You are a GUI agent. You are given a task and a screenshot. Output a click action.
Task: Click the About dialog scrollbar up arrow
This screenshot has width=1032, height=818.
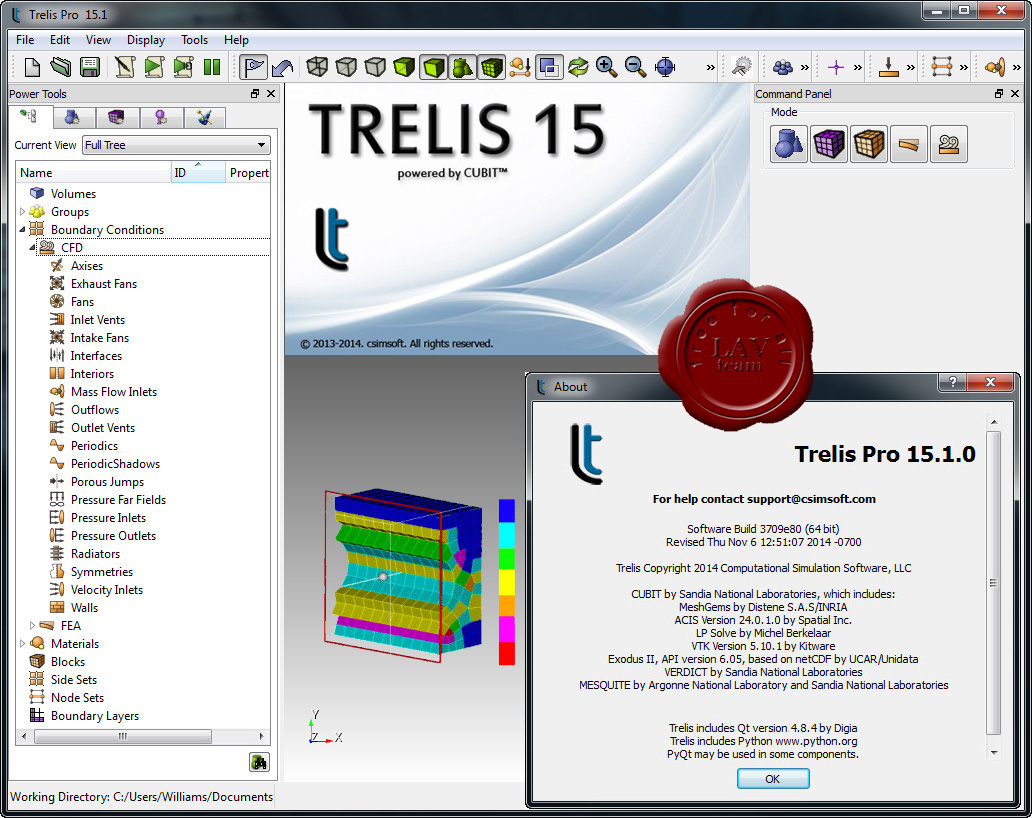(x=994, y=422)
